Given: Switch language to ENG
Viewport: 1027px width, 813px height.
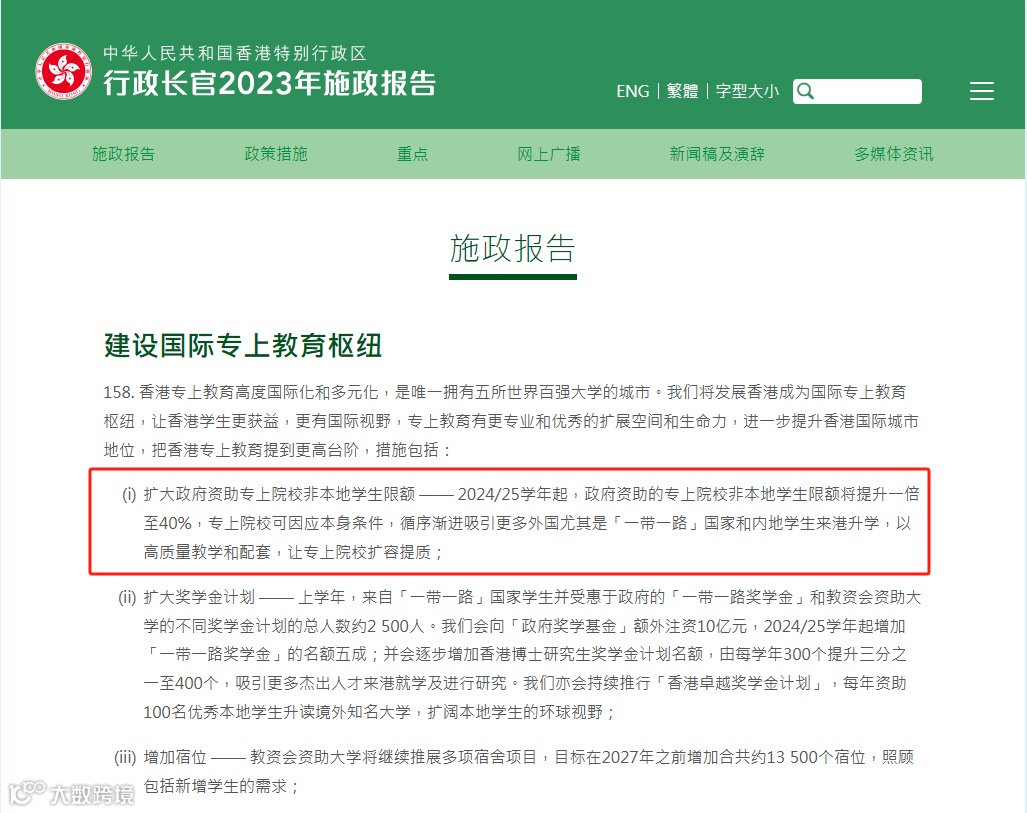Looking at the screenshot, I should (x=632, y=91).
